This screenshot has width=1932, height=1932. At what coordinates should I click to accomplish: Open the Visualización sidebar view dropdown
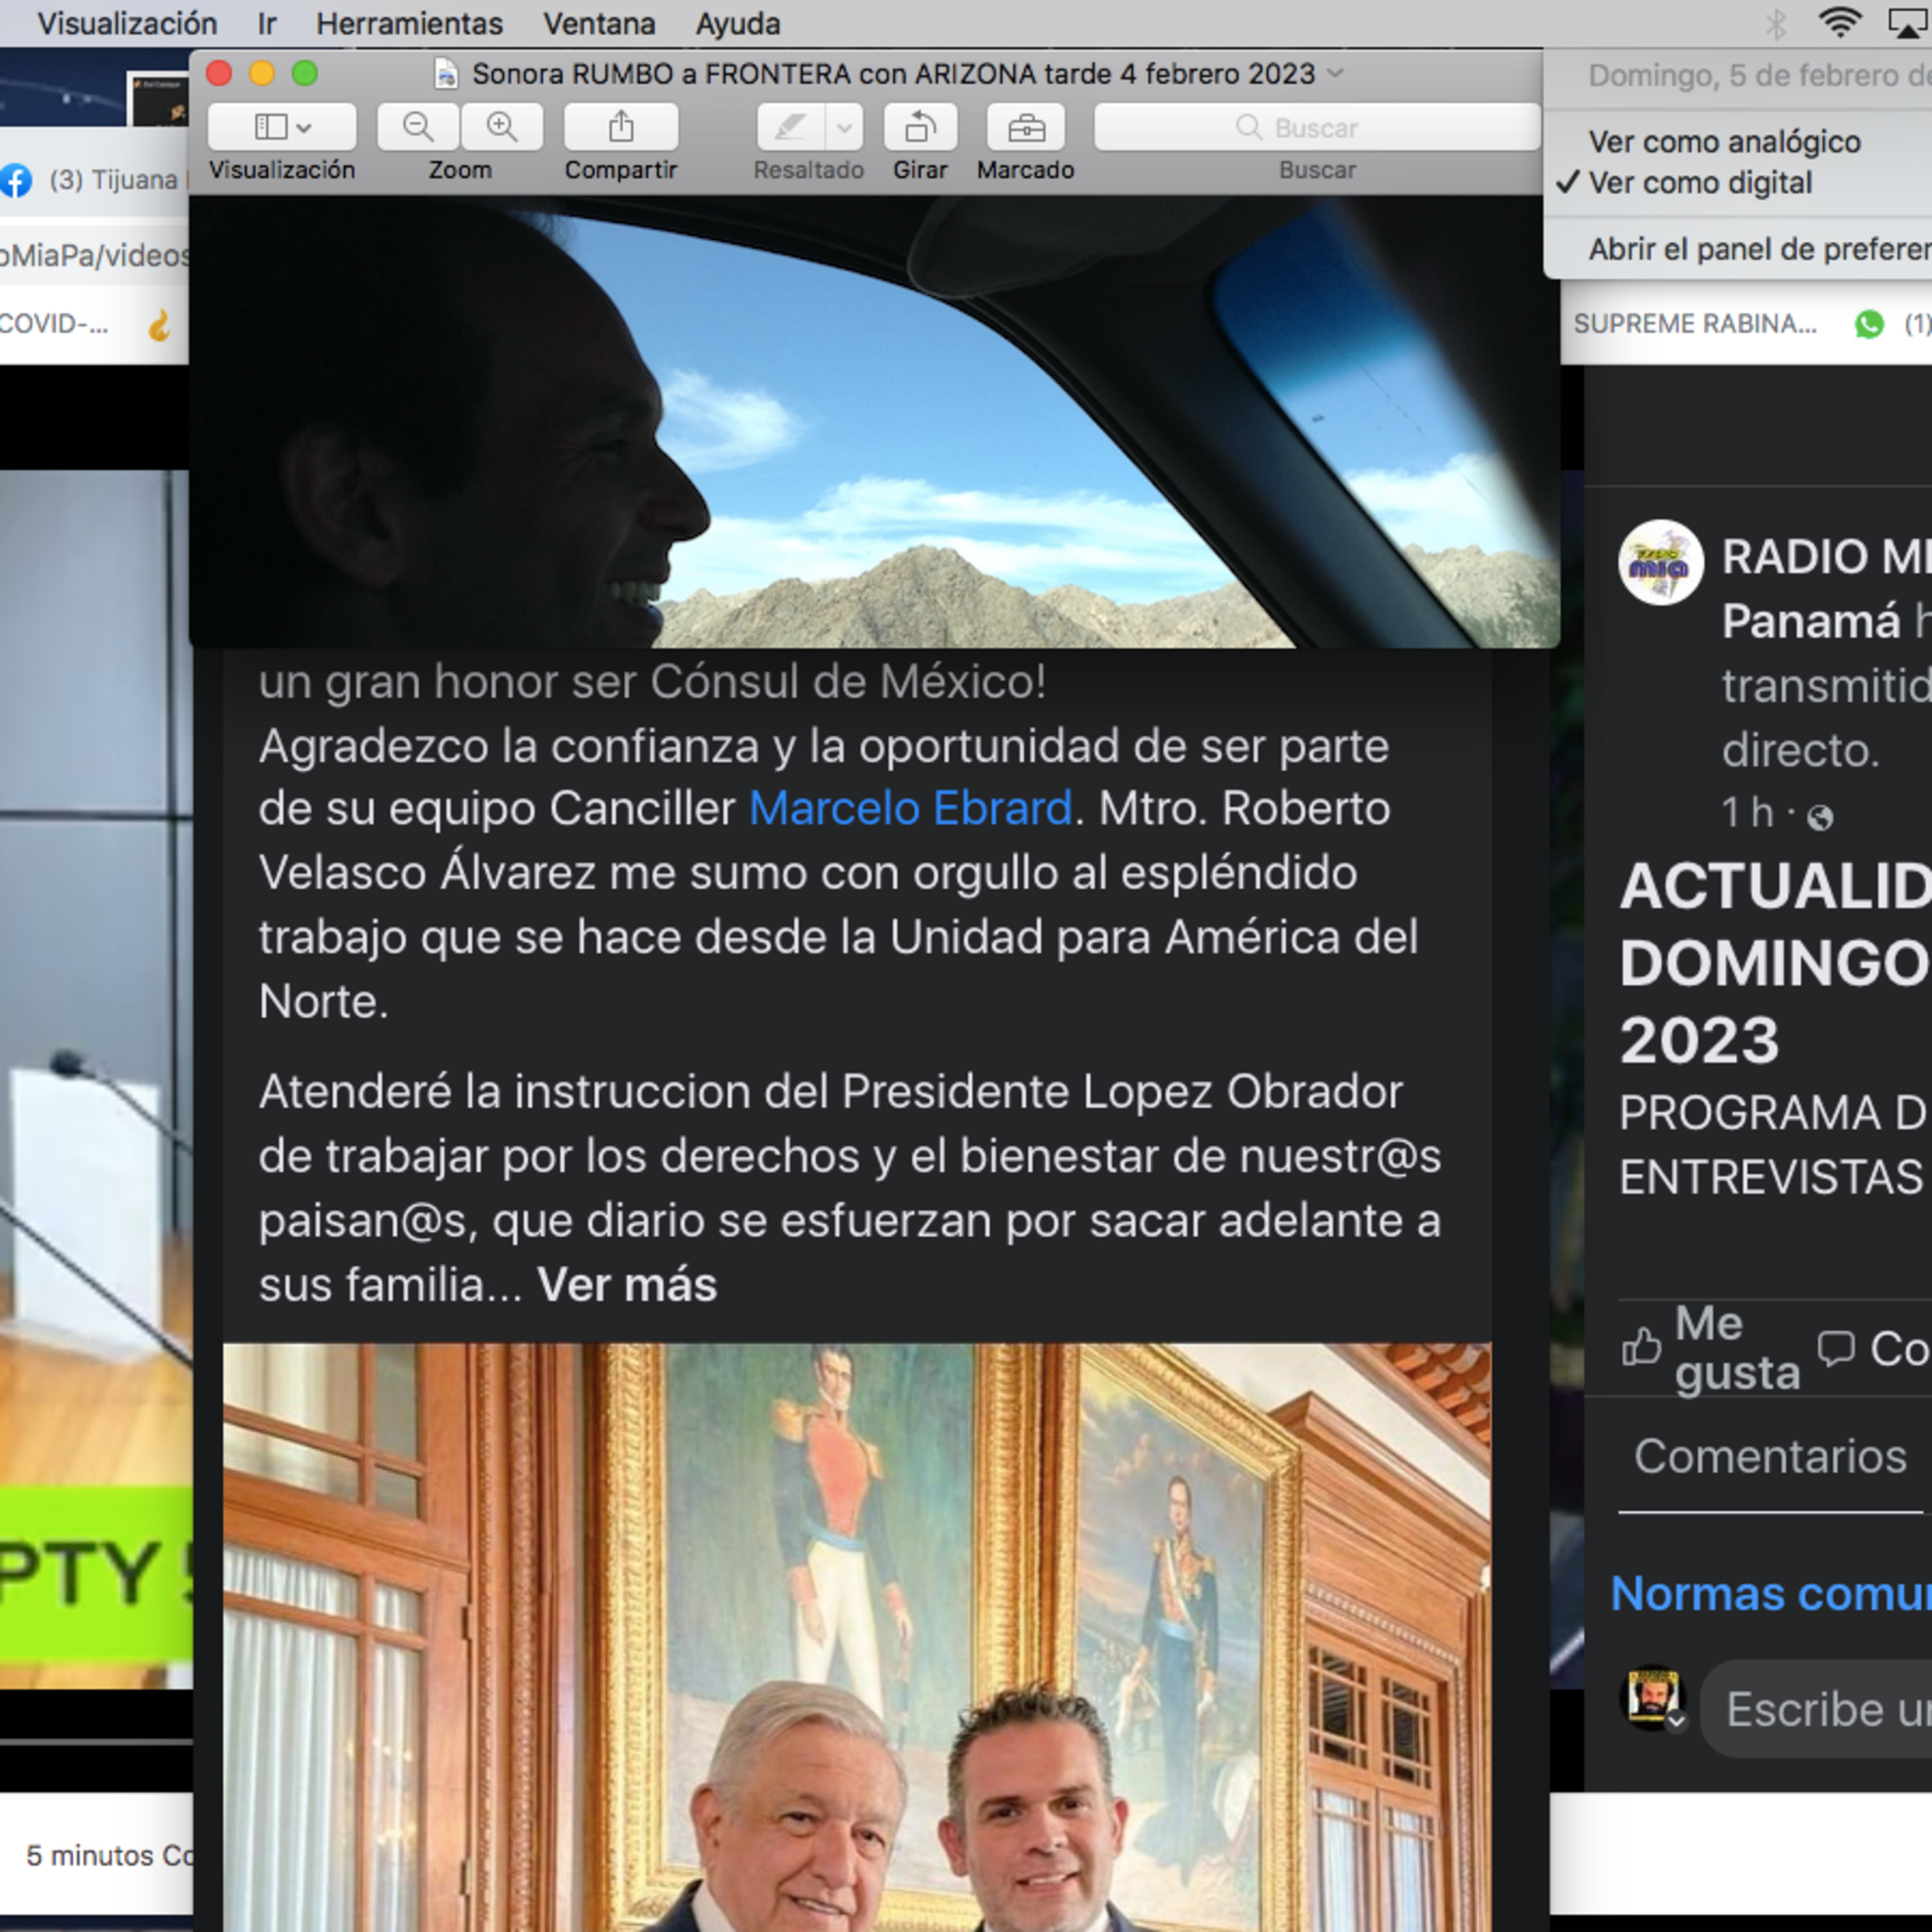click(x=282, y=127)
